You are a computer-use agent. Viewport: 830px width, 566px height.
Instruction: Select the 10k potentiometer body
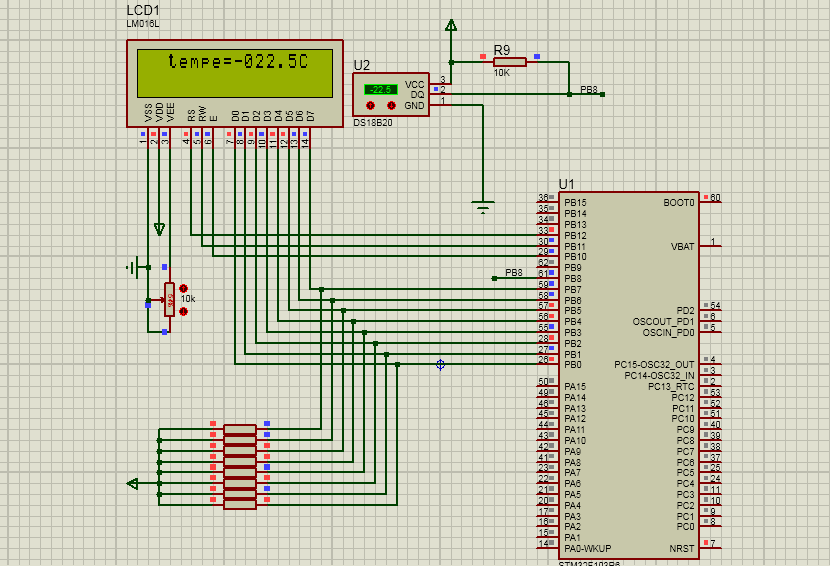click(169, 300)
